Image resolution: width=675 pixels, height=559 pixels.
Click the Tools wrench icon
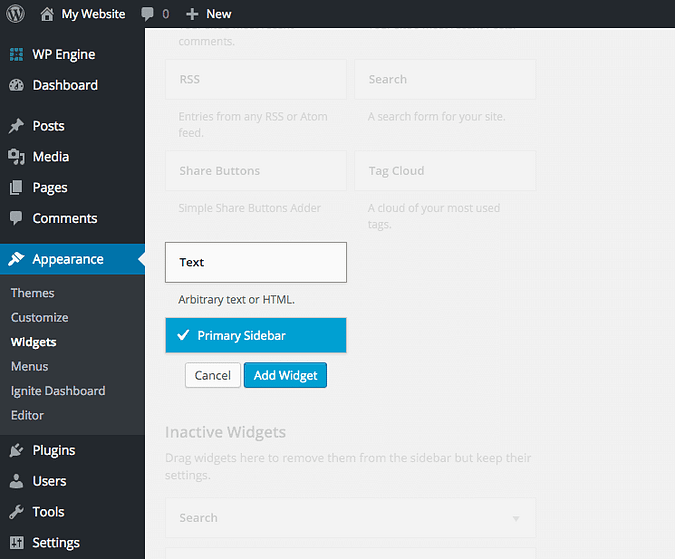16,512
